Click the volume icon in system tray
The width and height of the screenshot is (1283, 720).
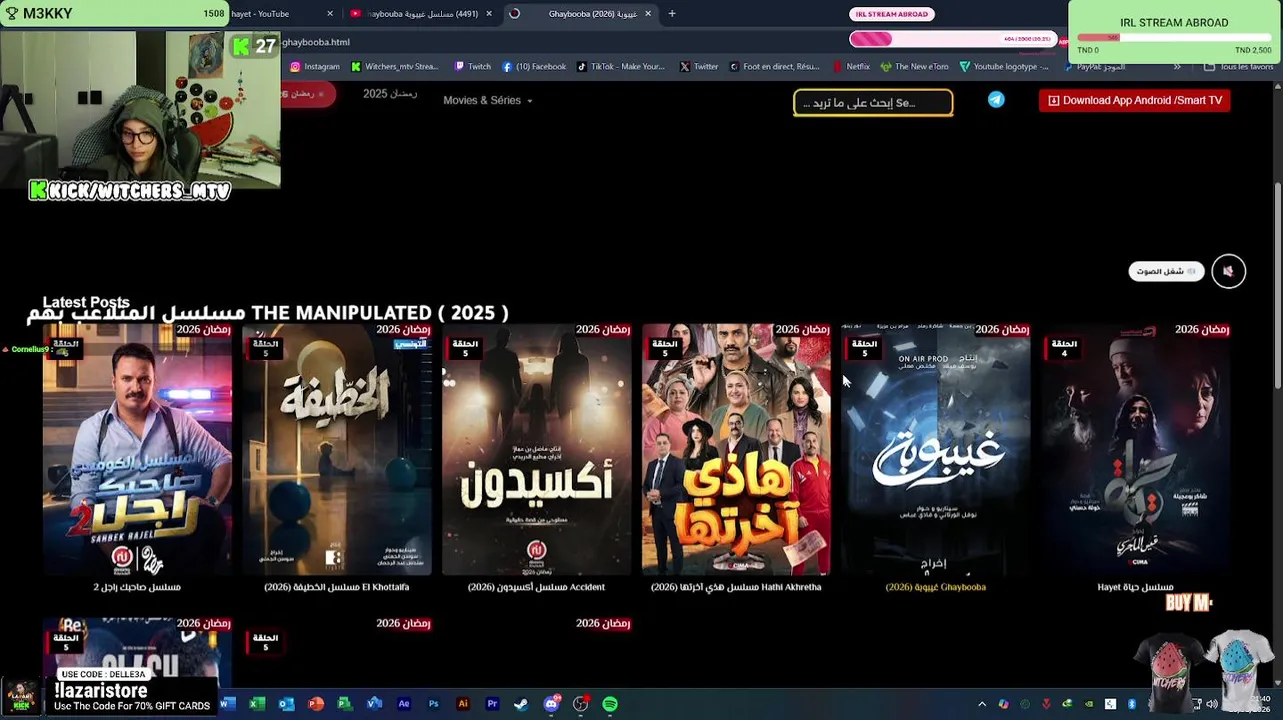click(x=1212, y=704)
